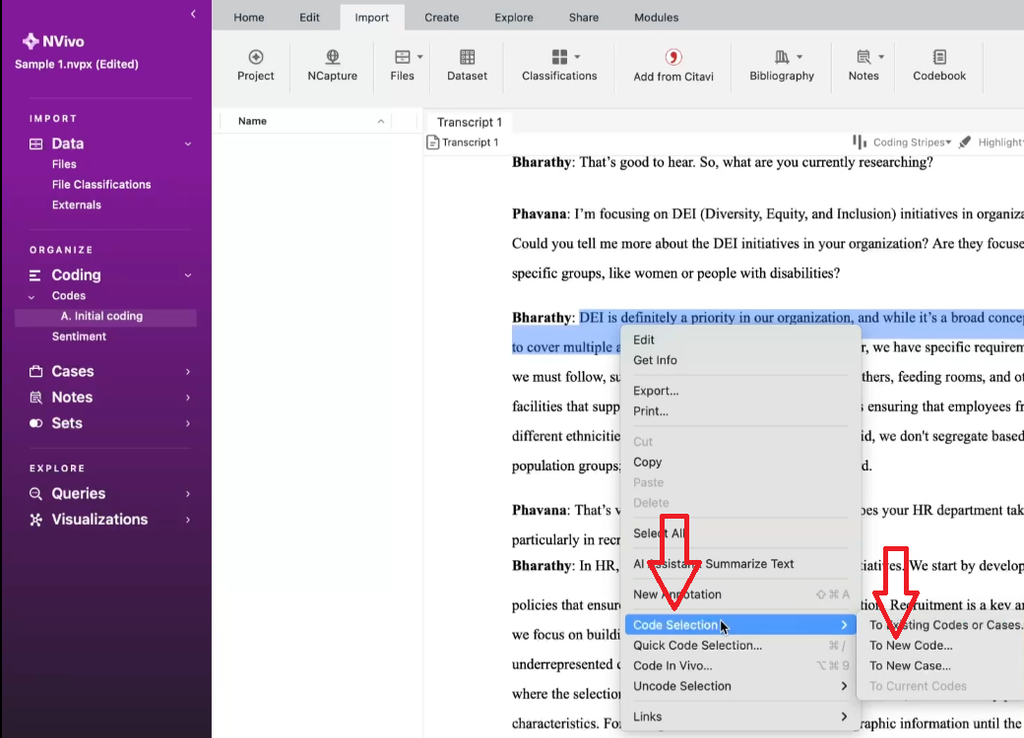Expand the Cases section chevron
The image size is (1024, 738).
coord(188,372)
